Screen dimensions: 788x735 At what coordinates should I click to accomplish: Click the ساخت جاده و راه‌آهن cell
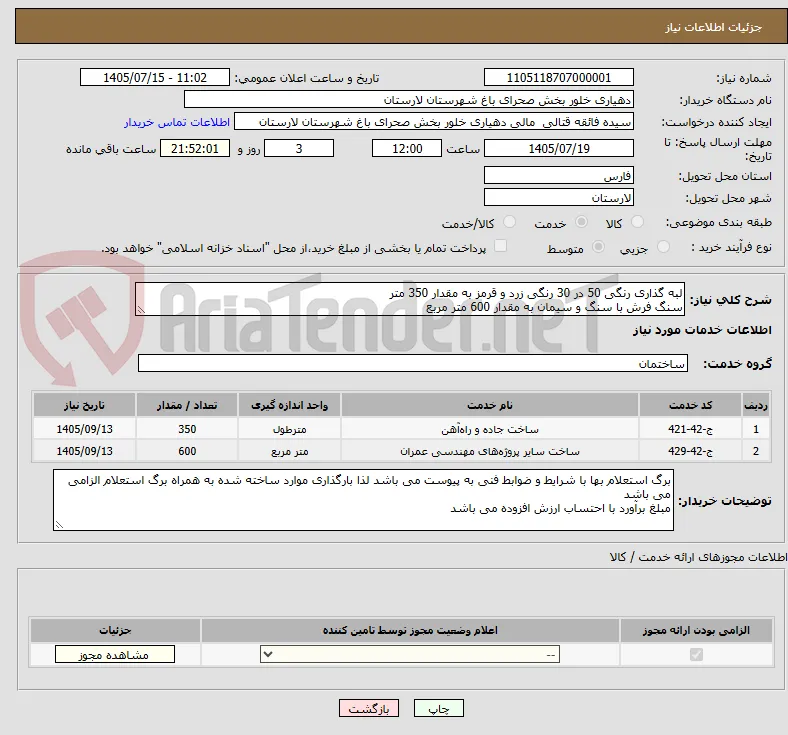tap(489, 429)
